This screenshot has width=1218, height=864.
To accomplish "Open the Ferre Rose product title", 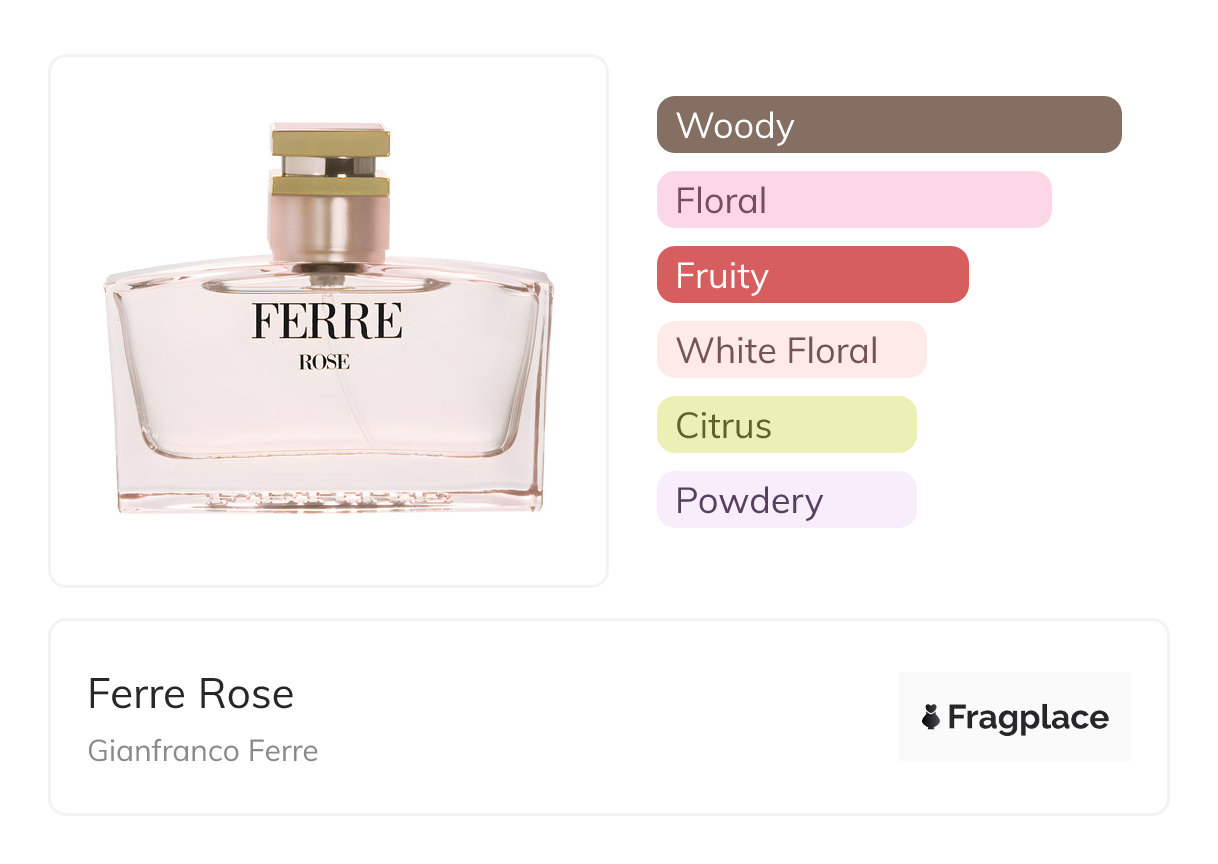I will (x=191, y=694).
